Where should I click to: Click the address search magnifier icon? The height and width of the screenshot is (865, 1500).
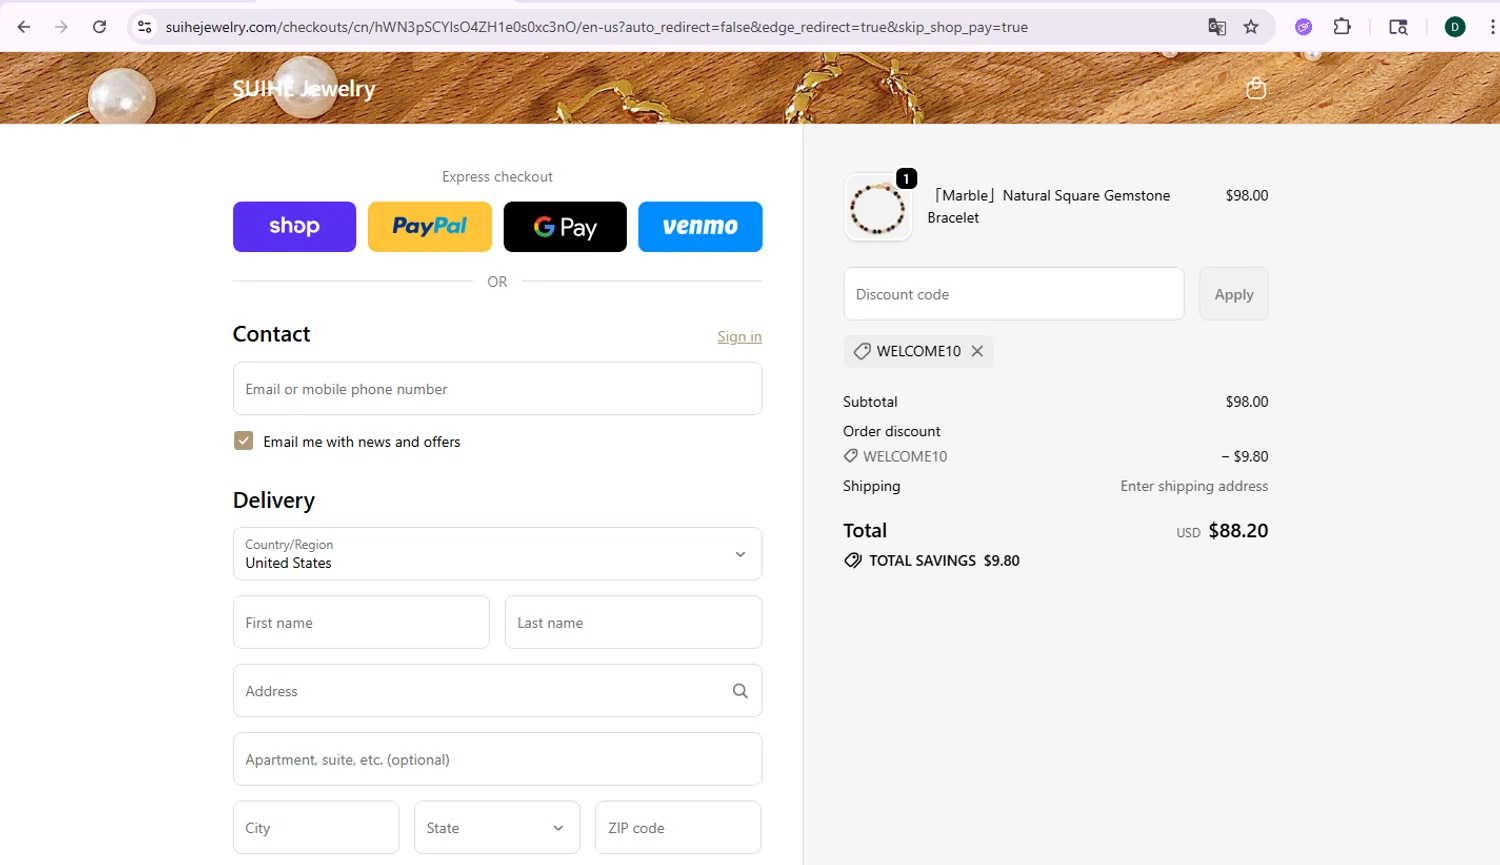coord(740,691)
